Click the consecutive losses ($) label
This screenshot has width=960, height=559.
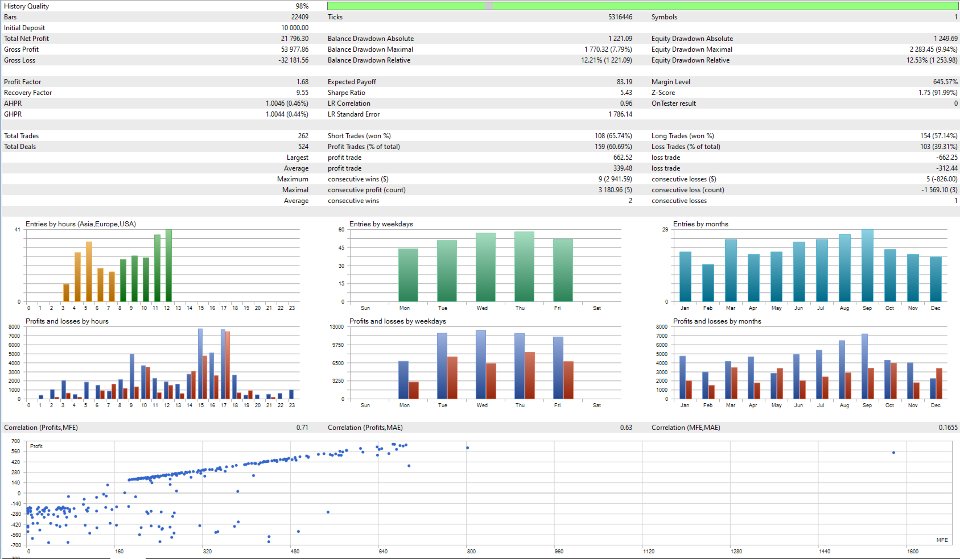(x=684, y=179)
